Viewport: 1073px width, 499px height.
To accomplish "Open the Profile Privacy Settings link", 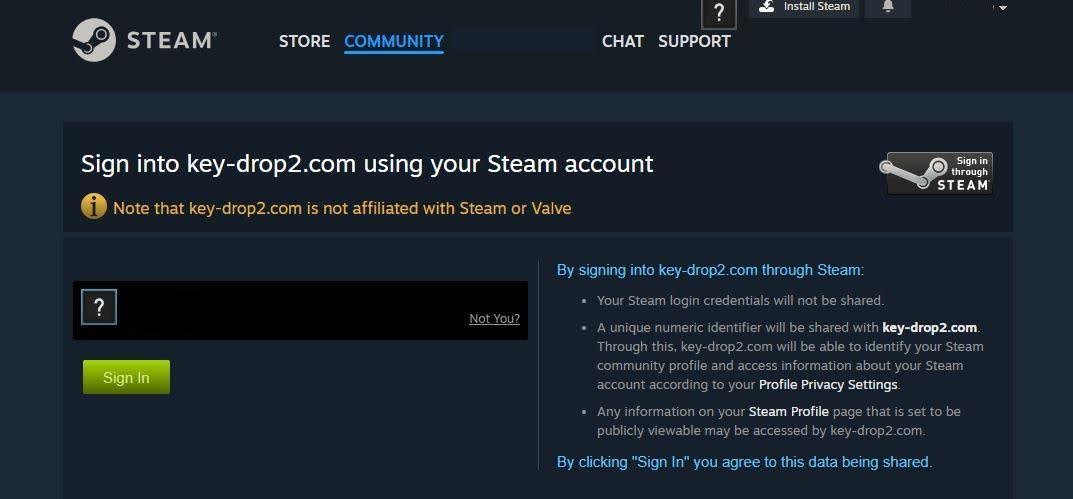I will (x=828, y=385).
